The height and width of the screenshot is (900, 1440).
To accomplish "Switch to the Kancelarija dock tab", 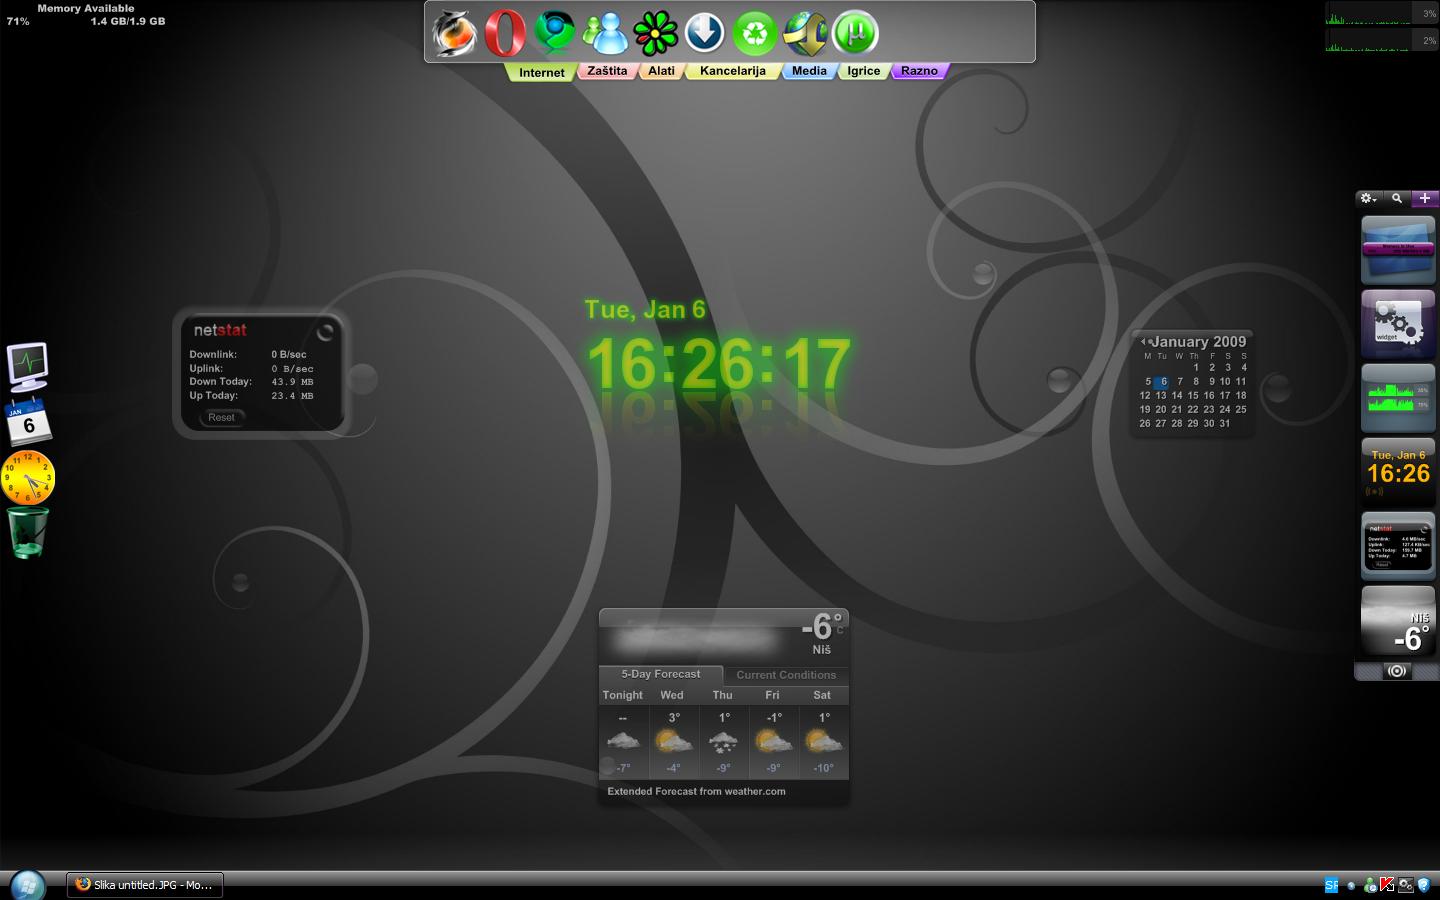I will (x=733, y=71).
